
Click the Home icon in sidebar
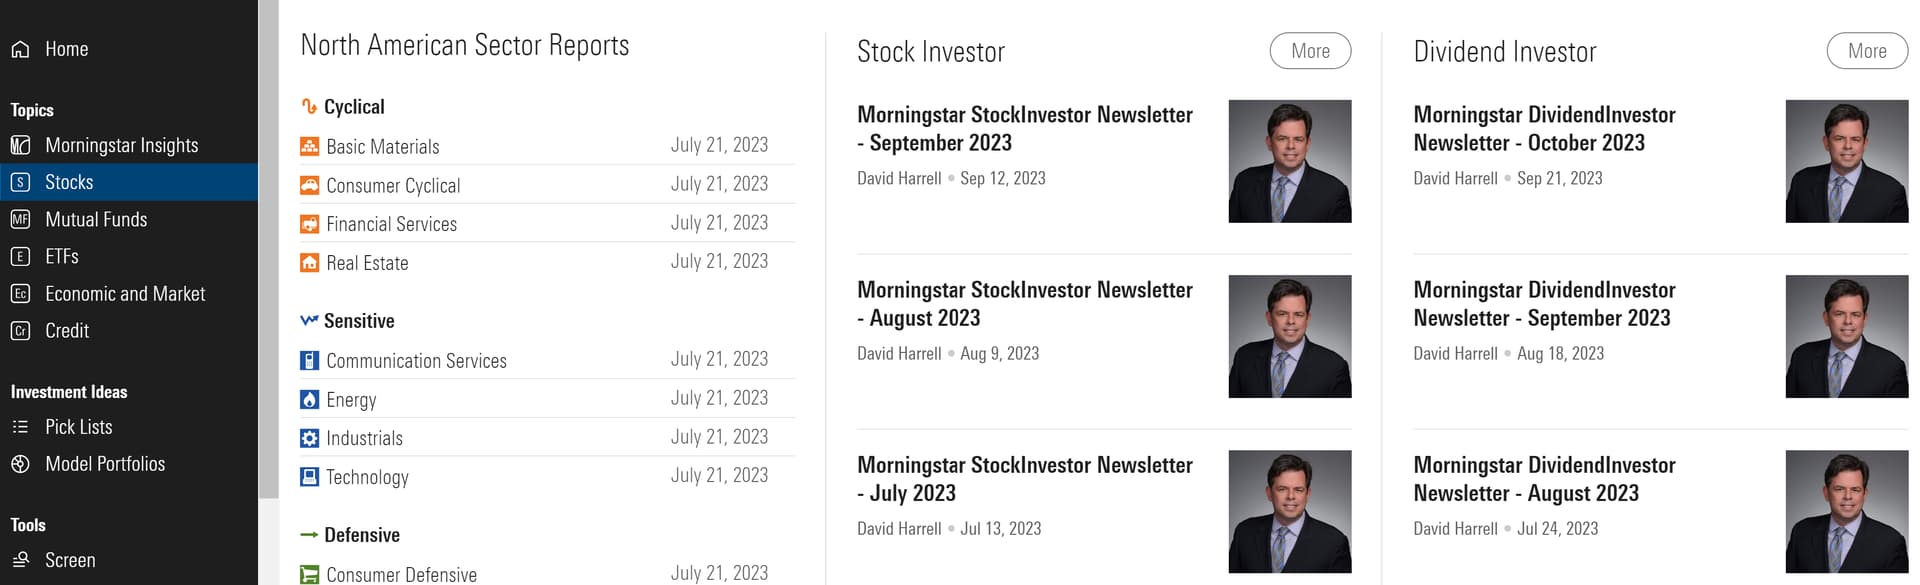click(20, 49)
